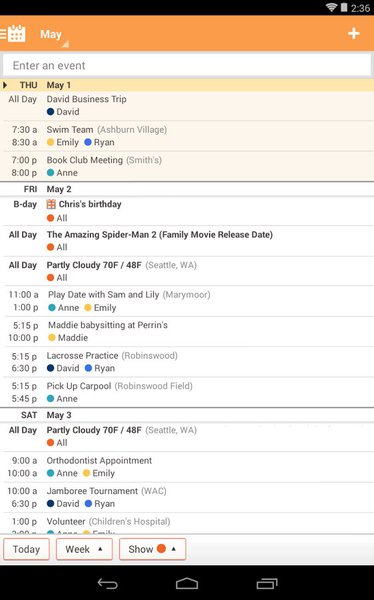Open the calendar menu icon
The height and width of the screenshot is (600, 374).
[x=13, y=34]
